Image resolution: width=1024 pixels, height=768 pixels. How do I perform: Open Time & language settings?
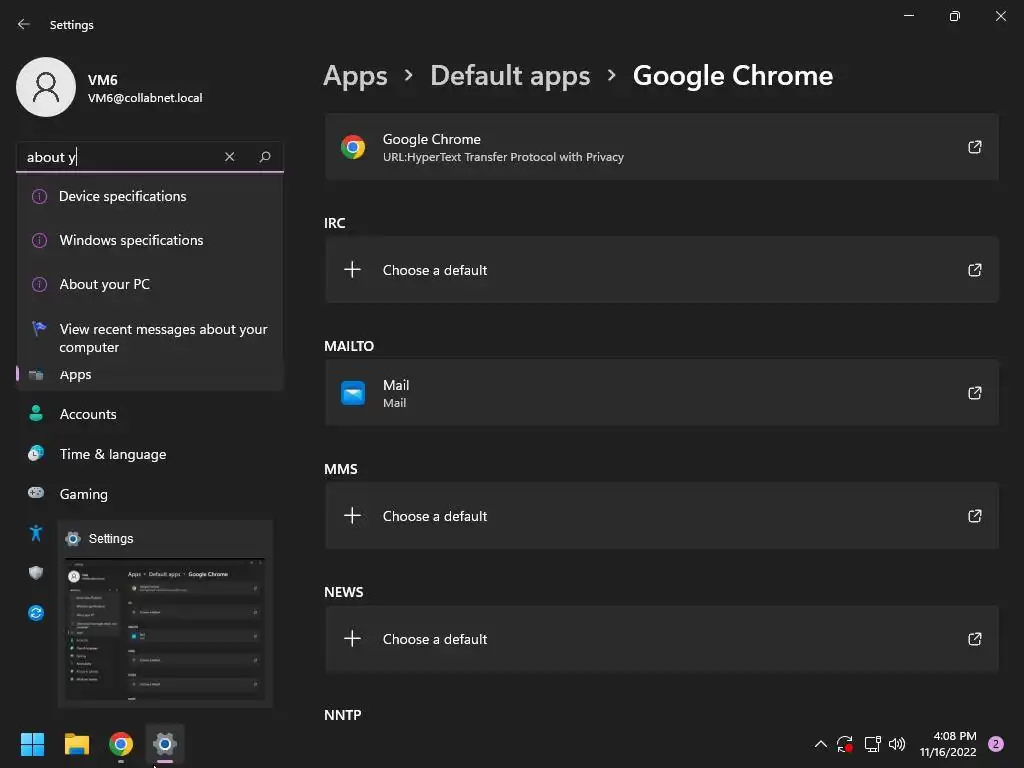(113, 454)
